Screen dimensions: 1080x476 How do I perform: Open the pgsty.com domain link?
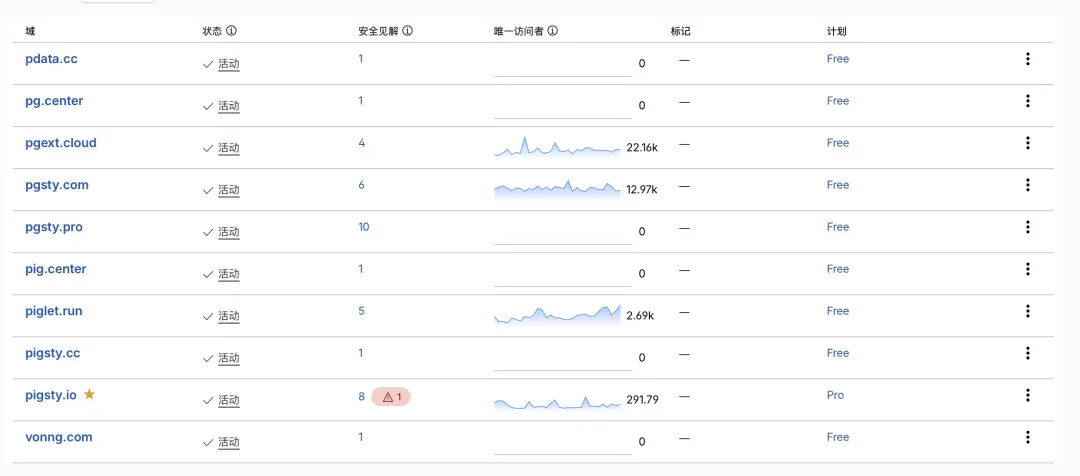[56, 185]
